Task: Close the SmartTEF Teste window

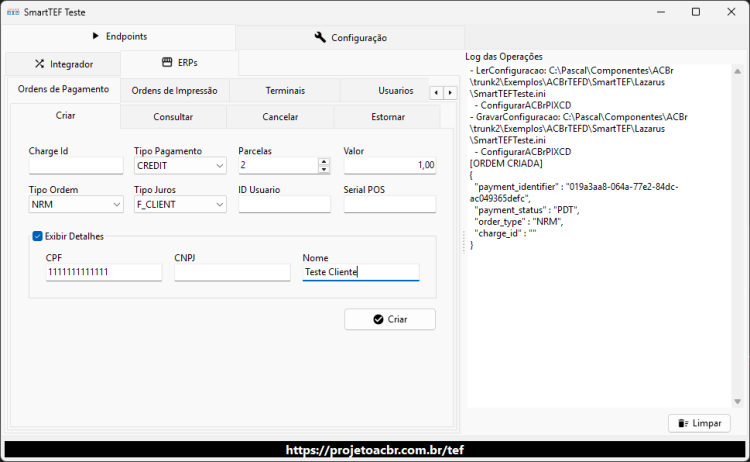Action: 731,12
